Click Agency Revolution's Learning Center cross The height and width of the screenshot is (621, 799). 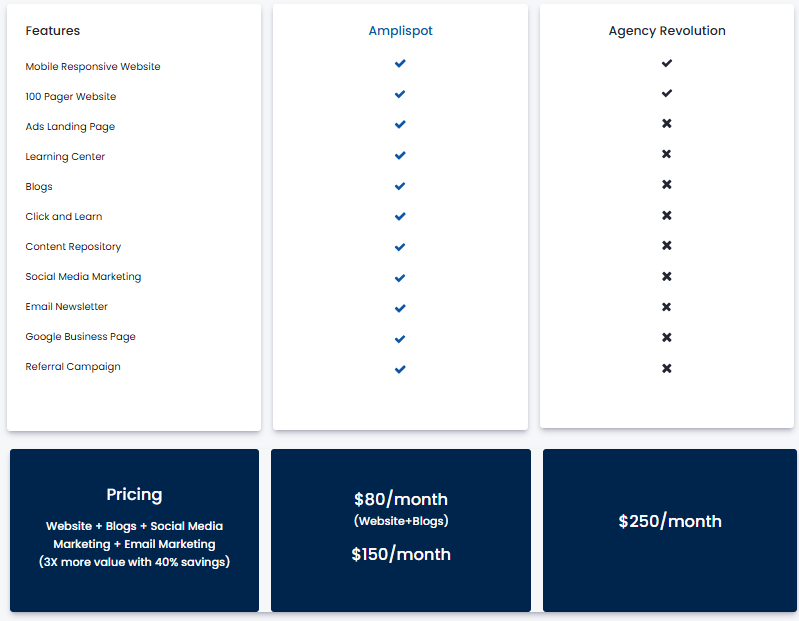[x=667, y=154]
